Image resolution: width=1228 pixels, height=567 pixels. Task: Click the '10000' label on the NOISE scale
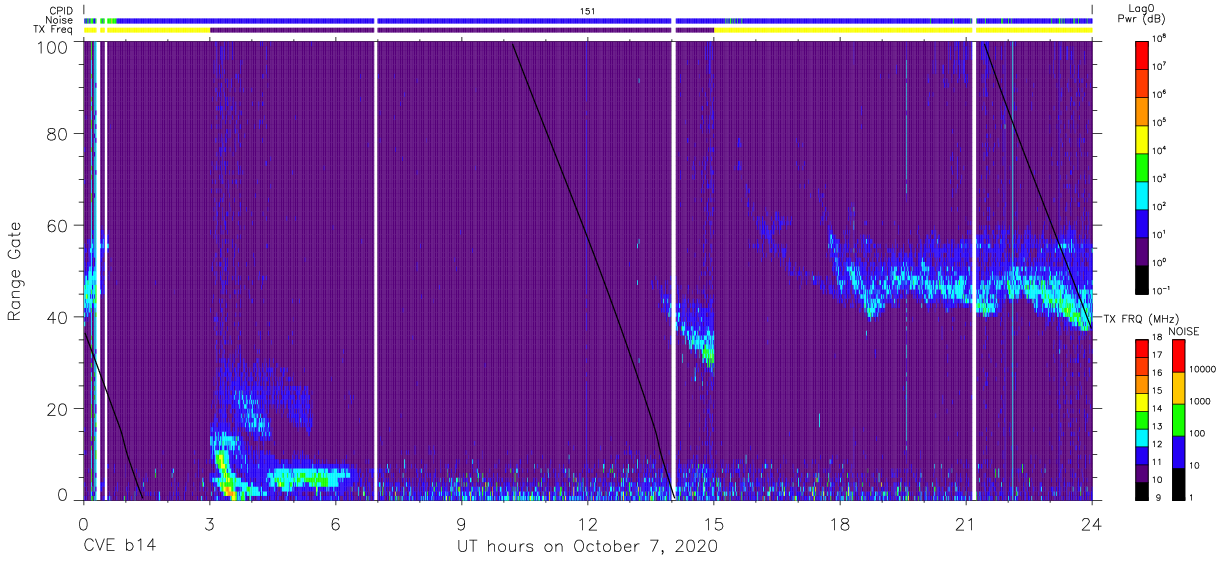[x=1203, y=369]
